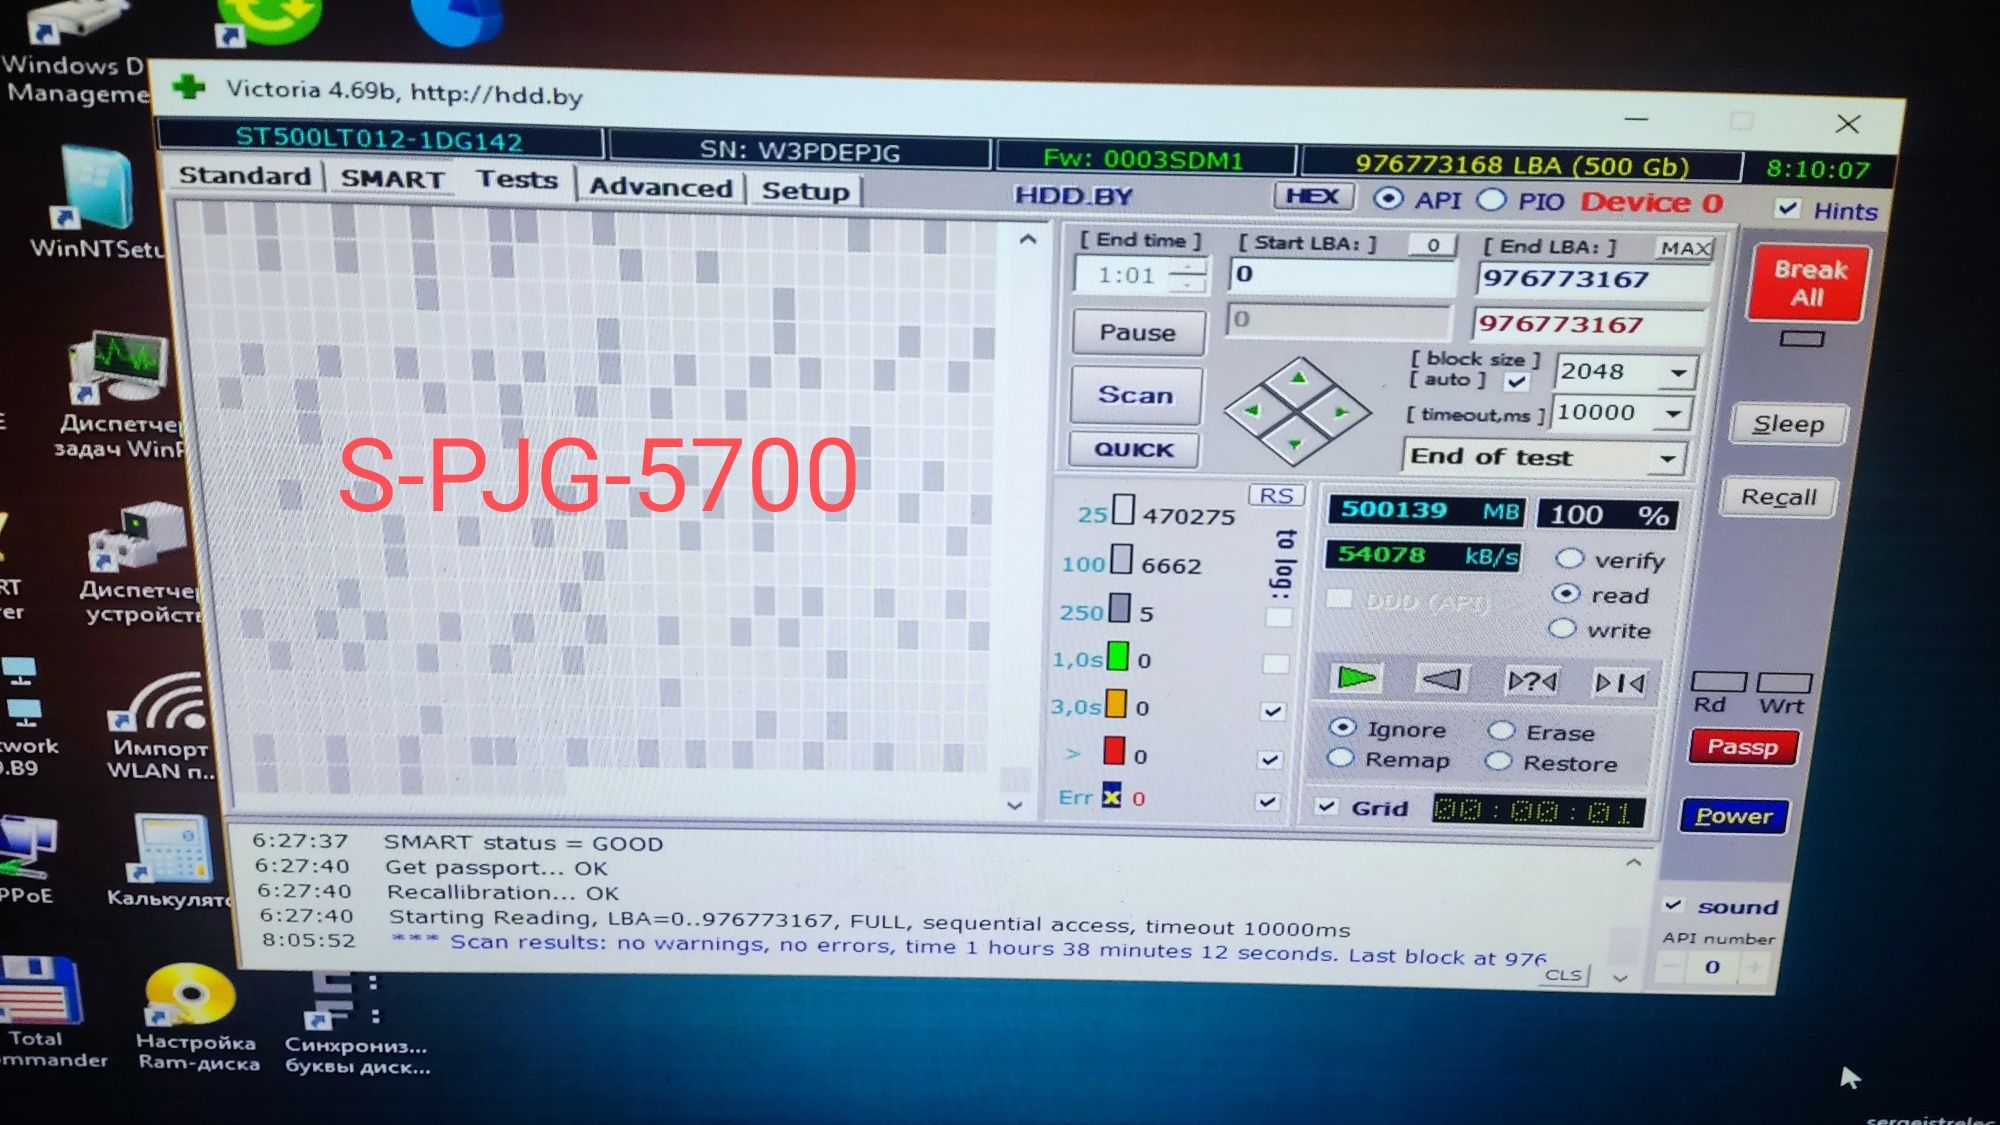This screenshot has height=1125, width=2000.
Task: Click the red Break All button
Action: 1809,283
